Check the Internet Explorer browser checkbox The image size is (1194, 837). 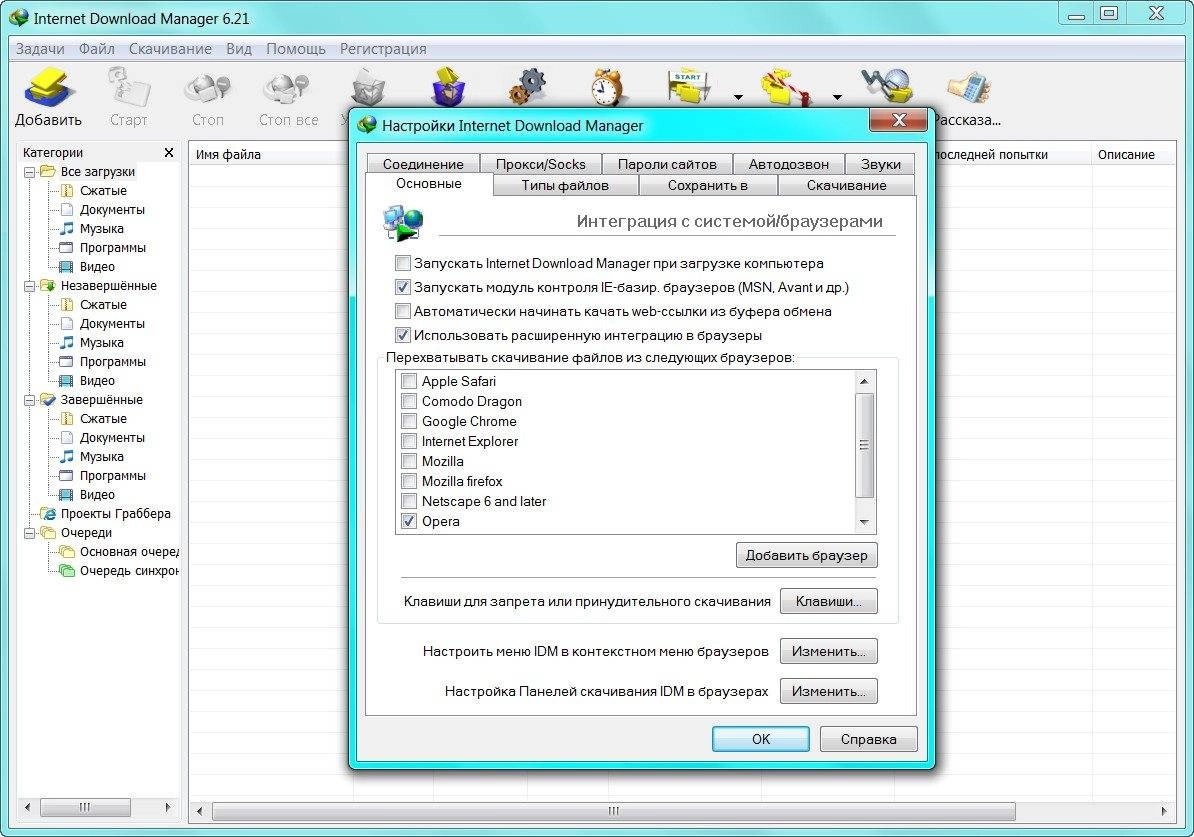(x=409, y=441)
